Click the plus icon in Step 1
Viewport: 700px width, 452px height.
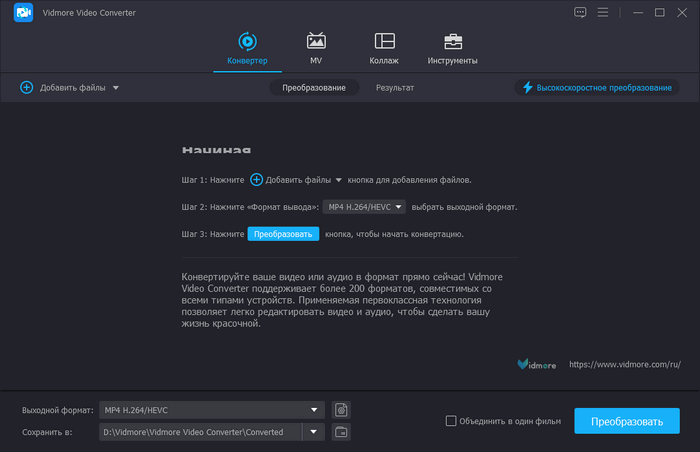[256, 180]
